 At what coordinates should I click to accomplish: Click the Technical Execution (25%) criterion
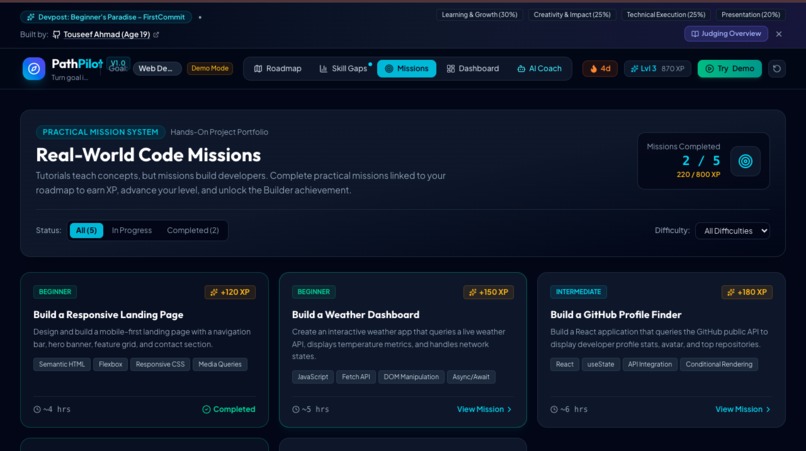666,14
